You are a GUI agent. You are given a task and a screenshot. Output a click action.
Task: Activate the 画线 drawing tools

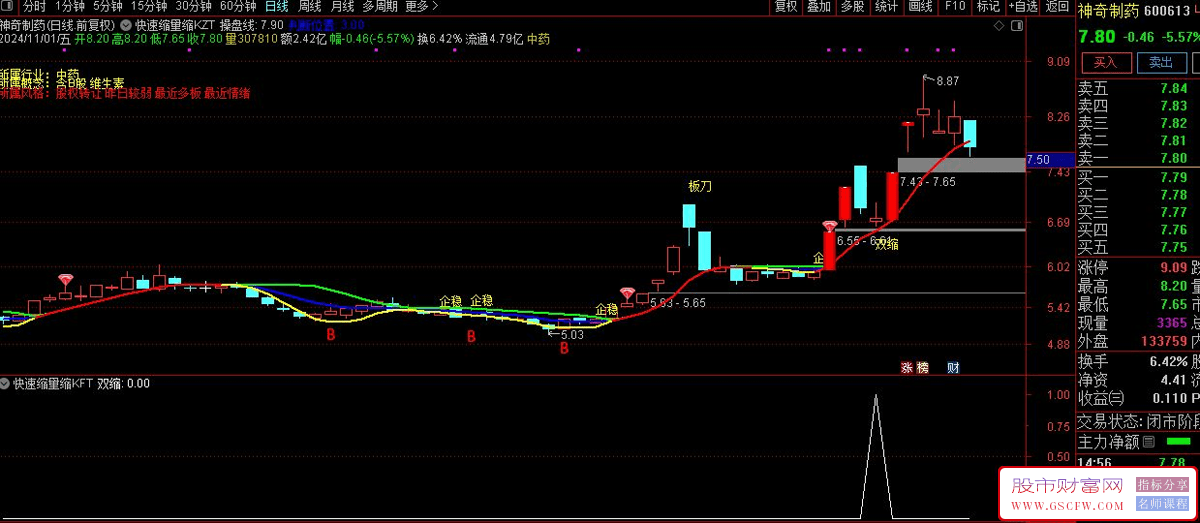point(920,6)
